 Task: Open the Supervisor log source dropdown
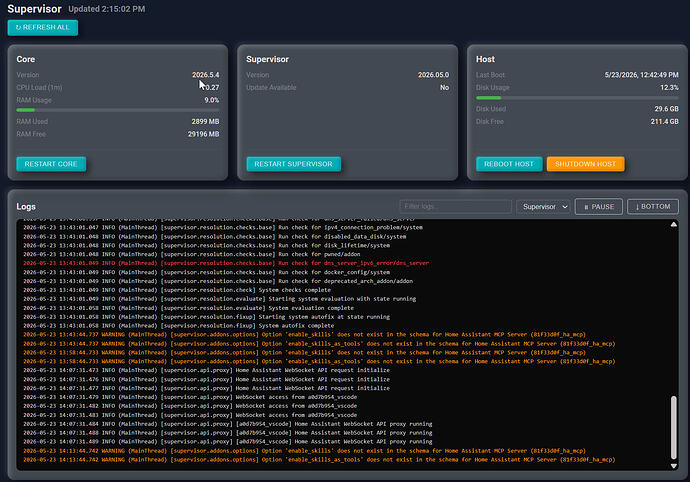pos(543,206)
